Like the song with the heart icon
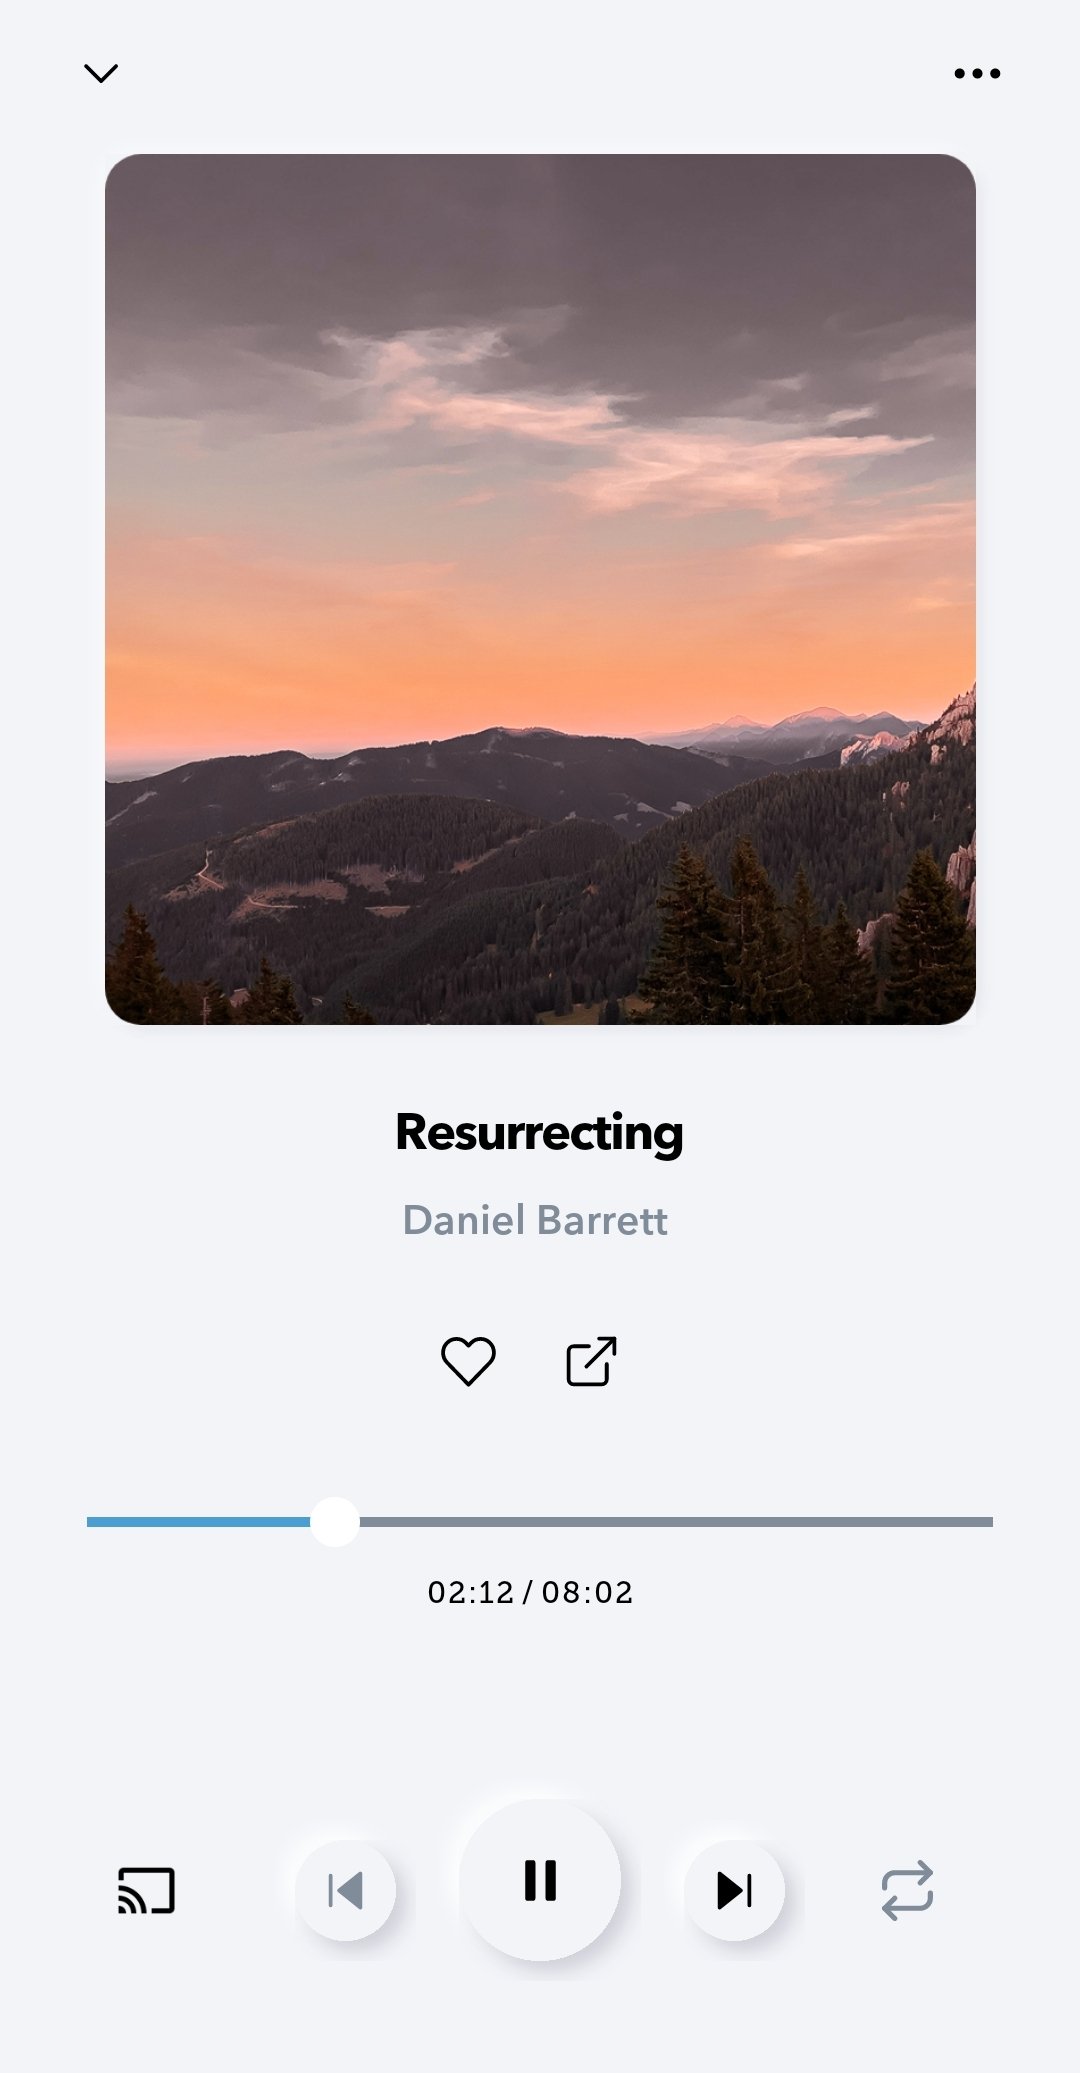 coord(468,1361)
